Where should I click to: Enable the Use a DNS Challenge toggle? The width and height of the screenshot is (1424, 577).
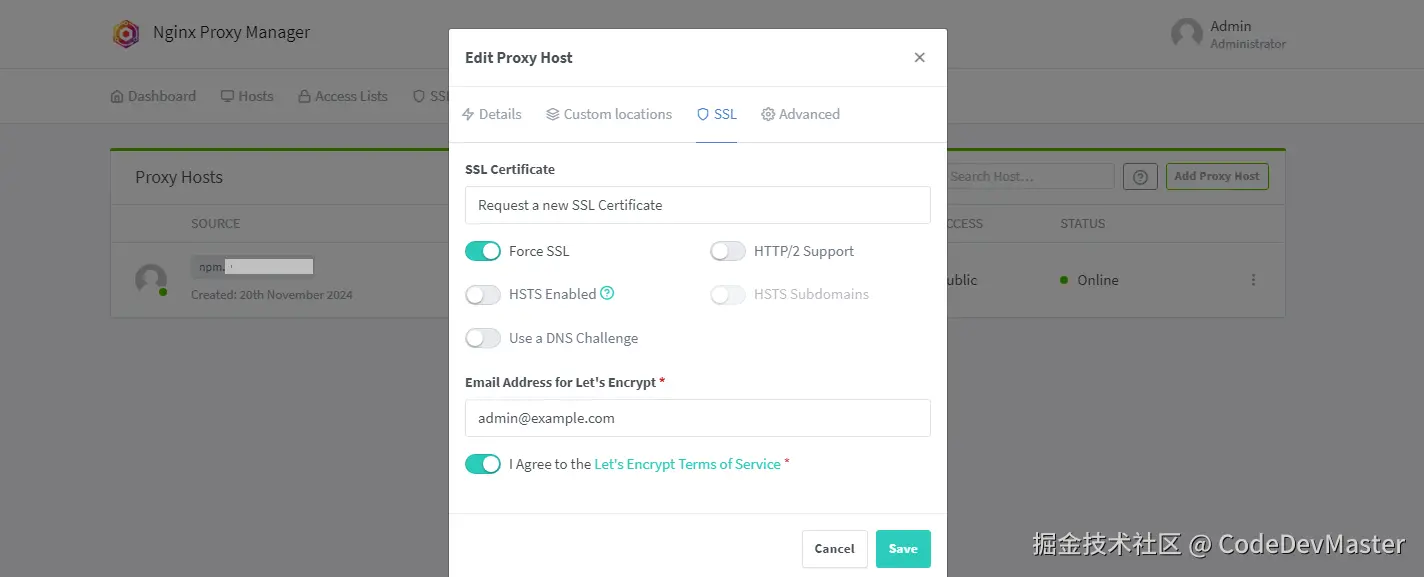pyautogui.click(x=483, y=338)
